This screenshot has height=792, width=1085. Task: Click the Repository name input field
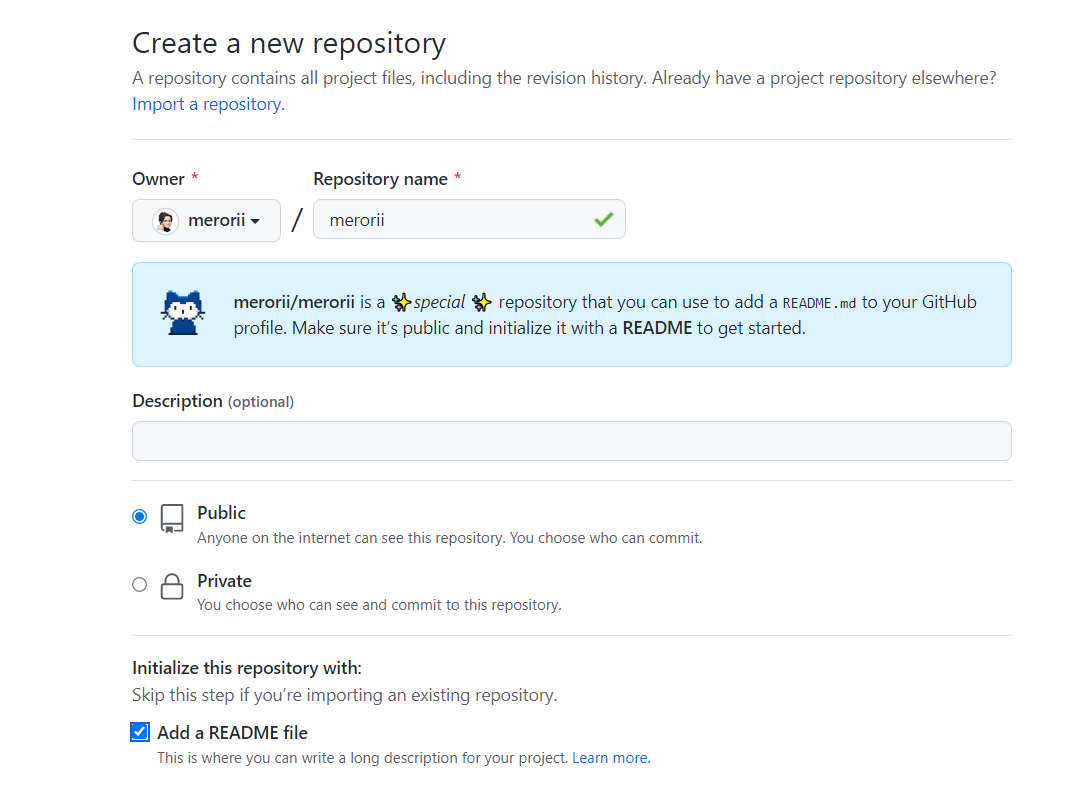[x=469, y=219]
